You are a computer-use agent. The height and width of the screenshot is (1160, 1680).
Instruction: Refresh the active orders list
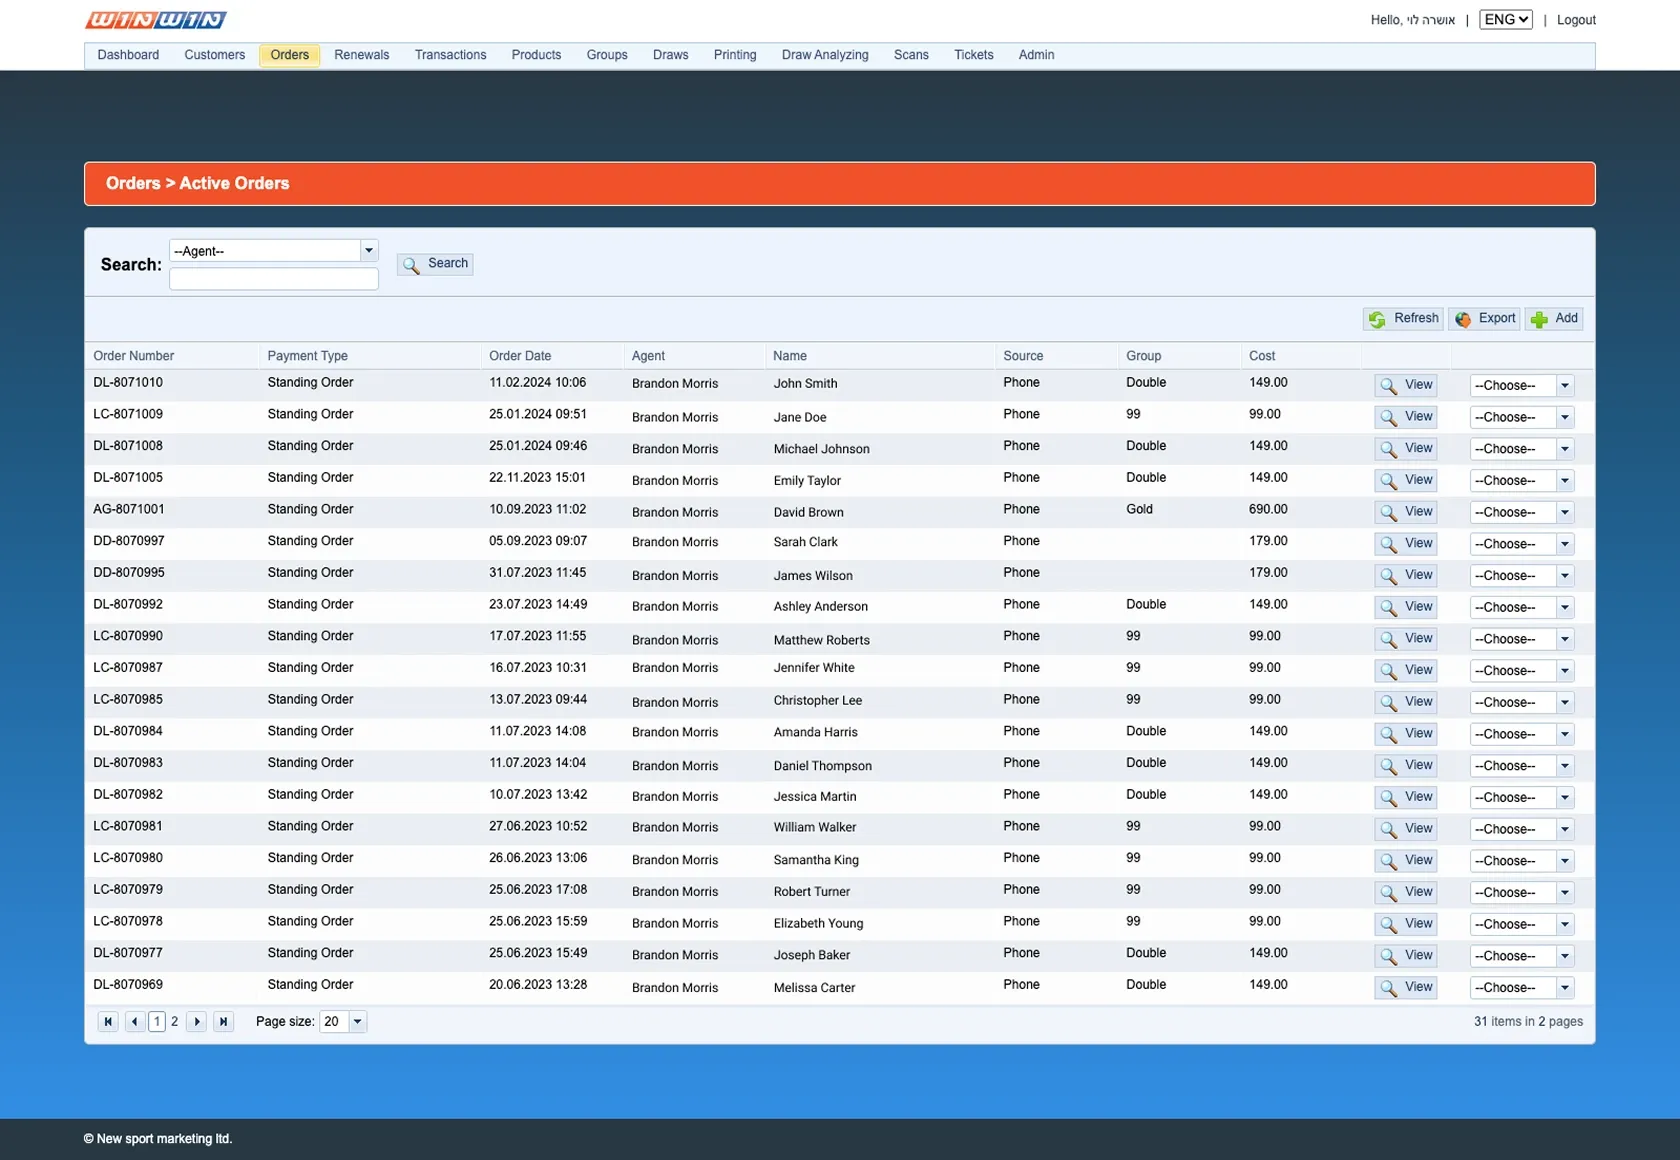pyautogui.click(x=1404, y=319)
